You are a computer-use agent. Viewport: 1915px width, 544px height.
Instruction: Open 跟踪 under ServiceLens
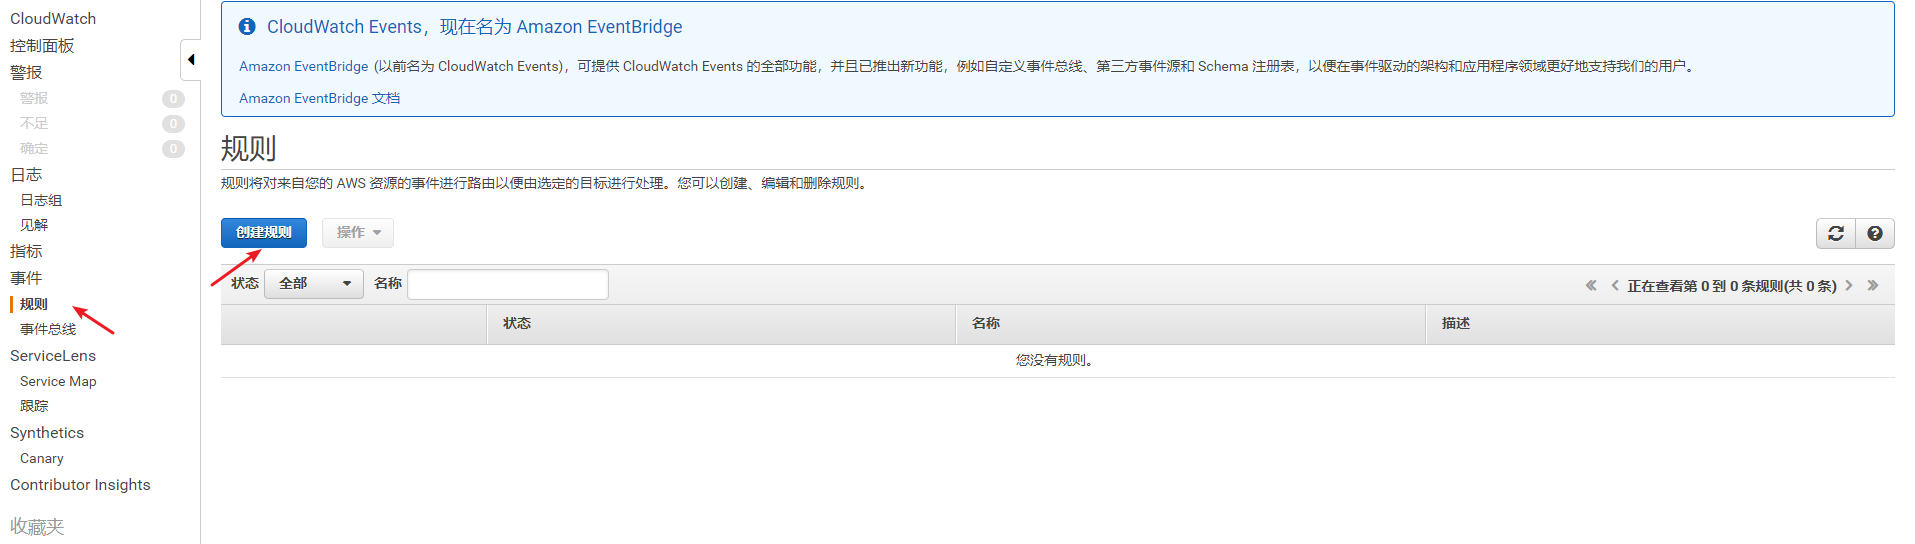(34, 406)
